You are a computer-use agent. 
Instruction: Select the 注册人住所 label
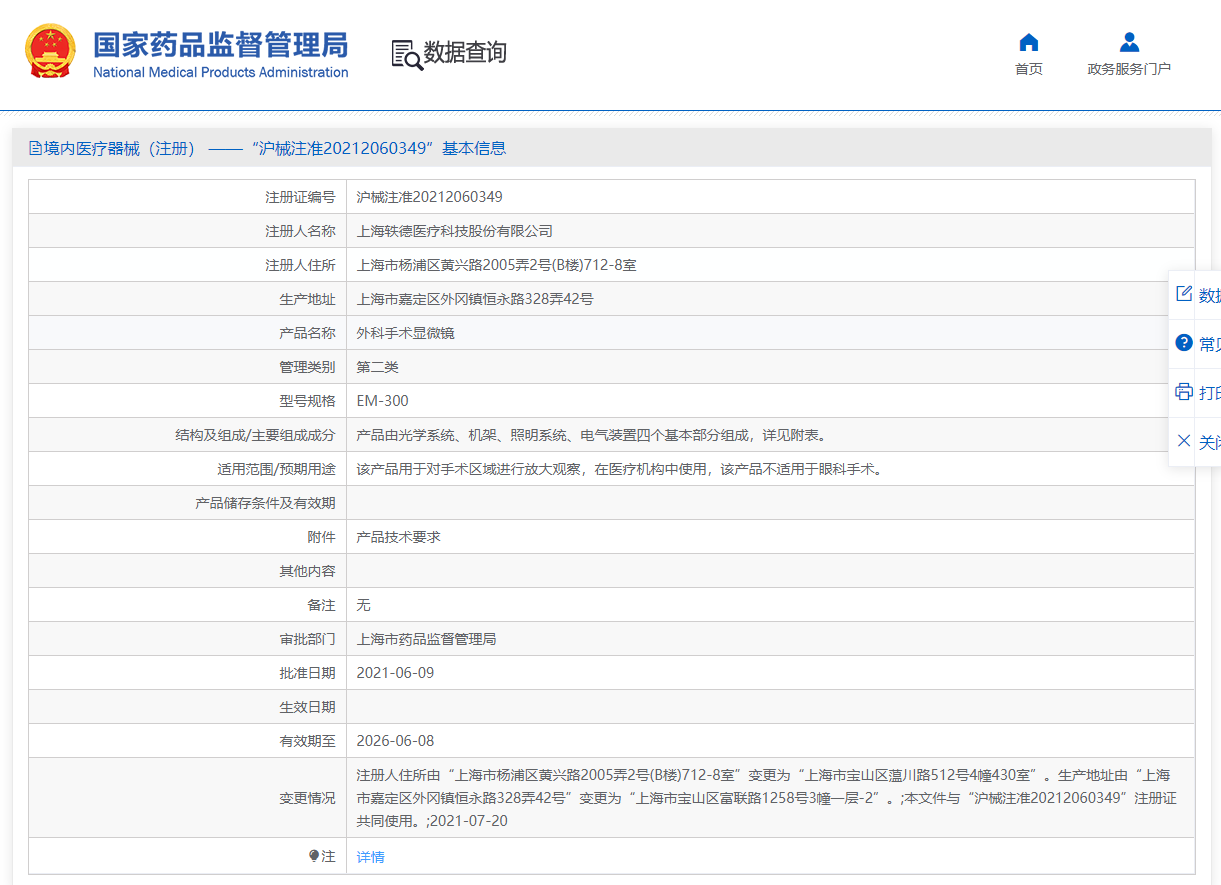click(300, 265)
